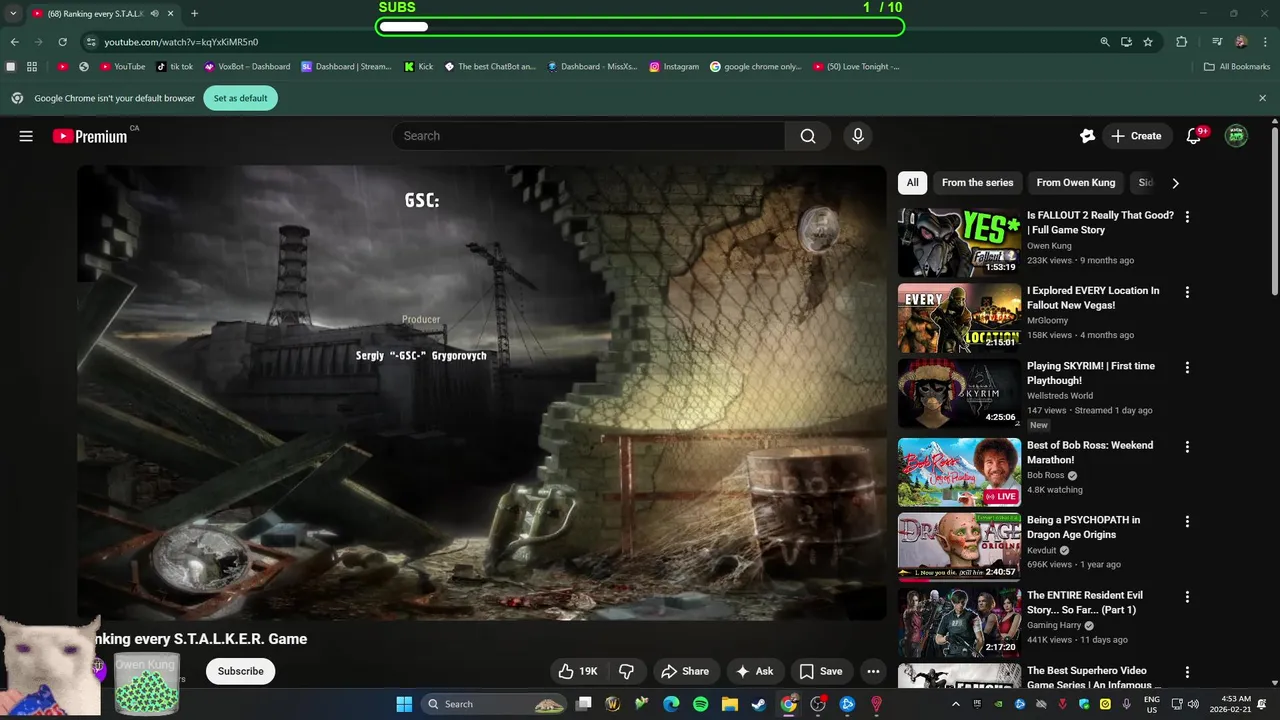This screenshot has width=1280, height=720.
Task: Save the video to a playlist
Action: click(x=821, y=671)
